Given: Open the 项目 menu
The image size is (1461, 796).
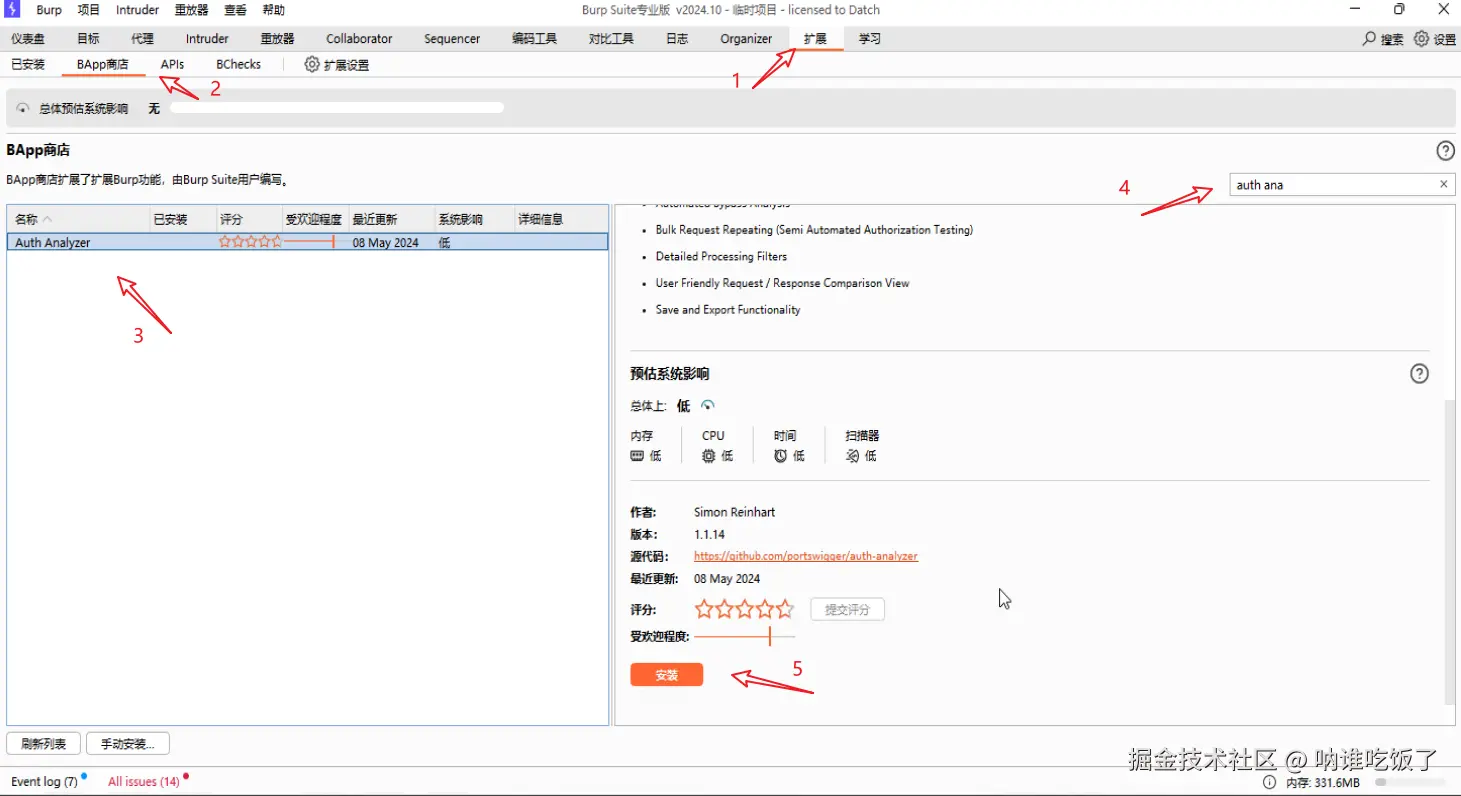Looking at the screenshot, I should pos(89,10).
